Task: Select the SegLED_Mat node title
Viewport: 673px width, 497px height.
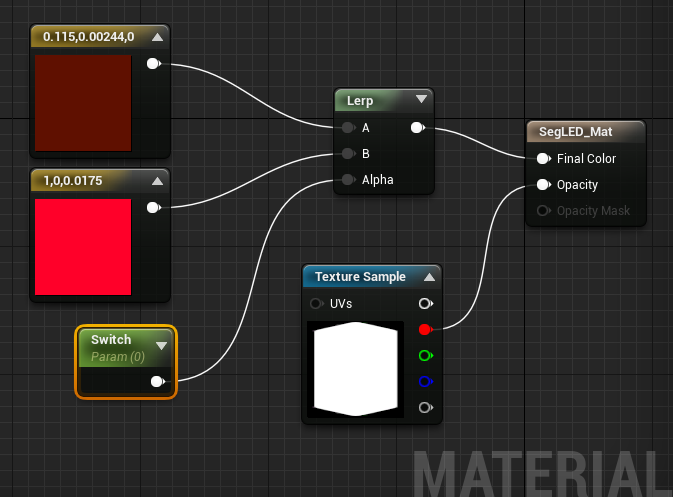Action: (575, 132)
